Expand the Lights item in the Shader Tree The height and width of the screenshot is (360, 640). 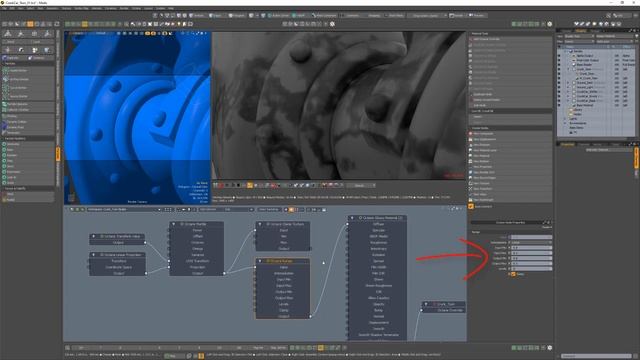tap(565, 119)
